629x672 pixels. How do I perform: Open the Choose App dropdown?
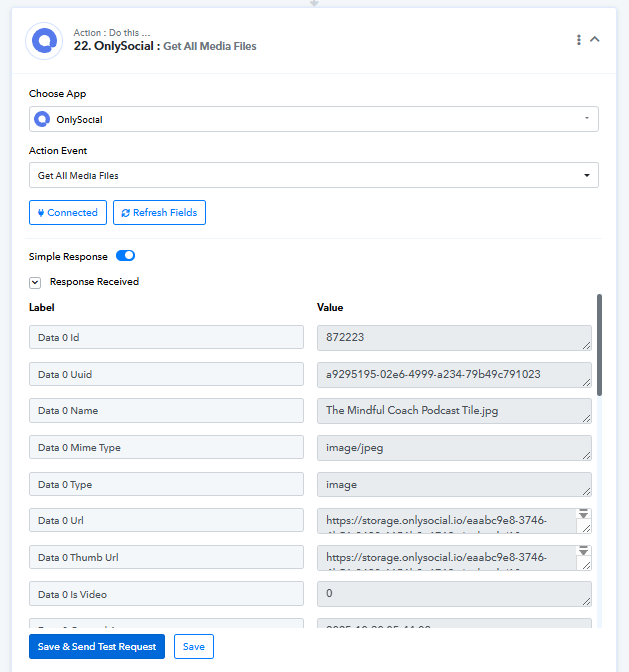[313, 119]
